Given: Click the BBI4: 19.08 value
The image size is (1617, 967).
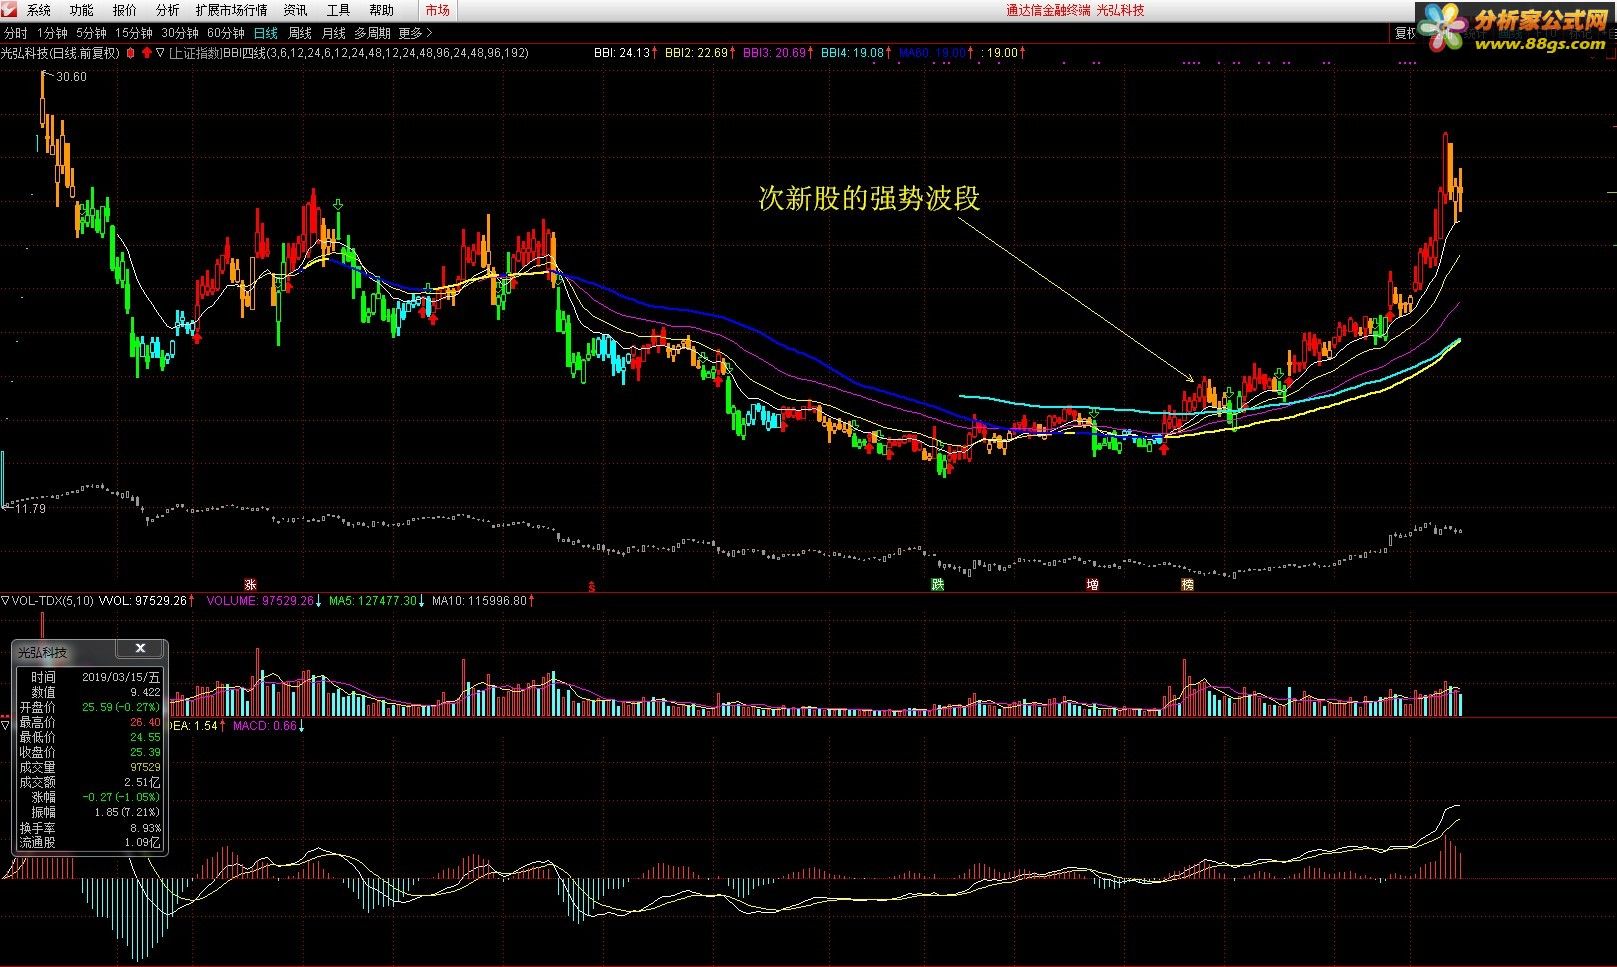Looking at the screenshot, I should [853, 53].
